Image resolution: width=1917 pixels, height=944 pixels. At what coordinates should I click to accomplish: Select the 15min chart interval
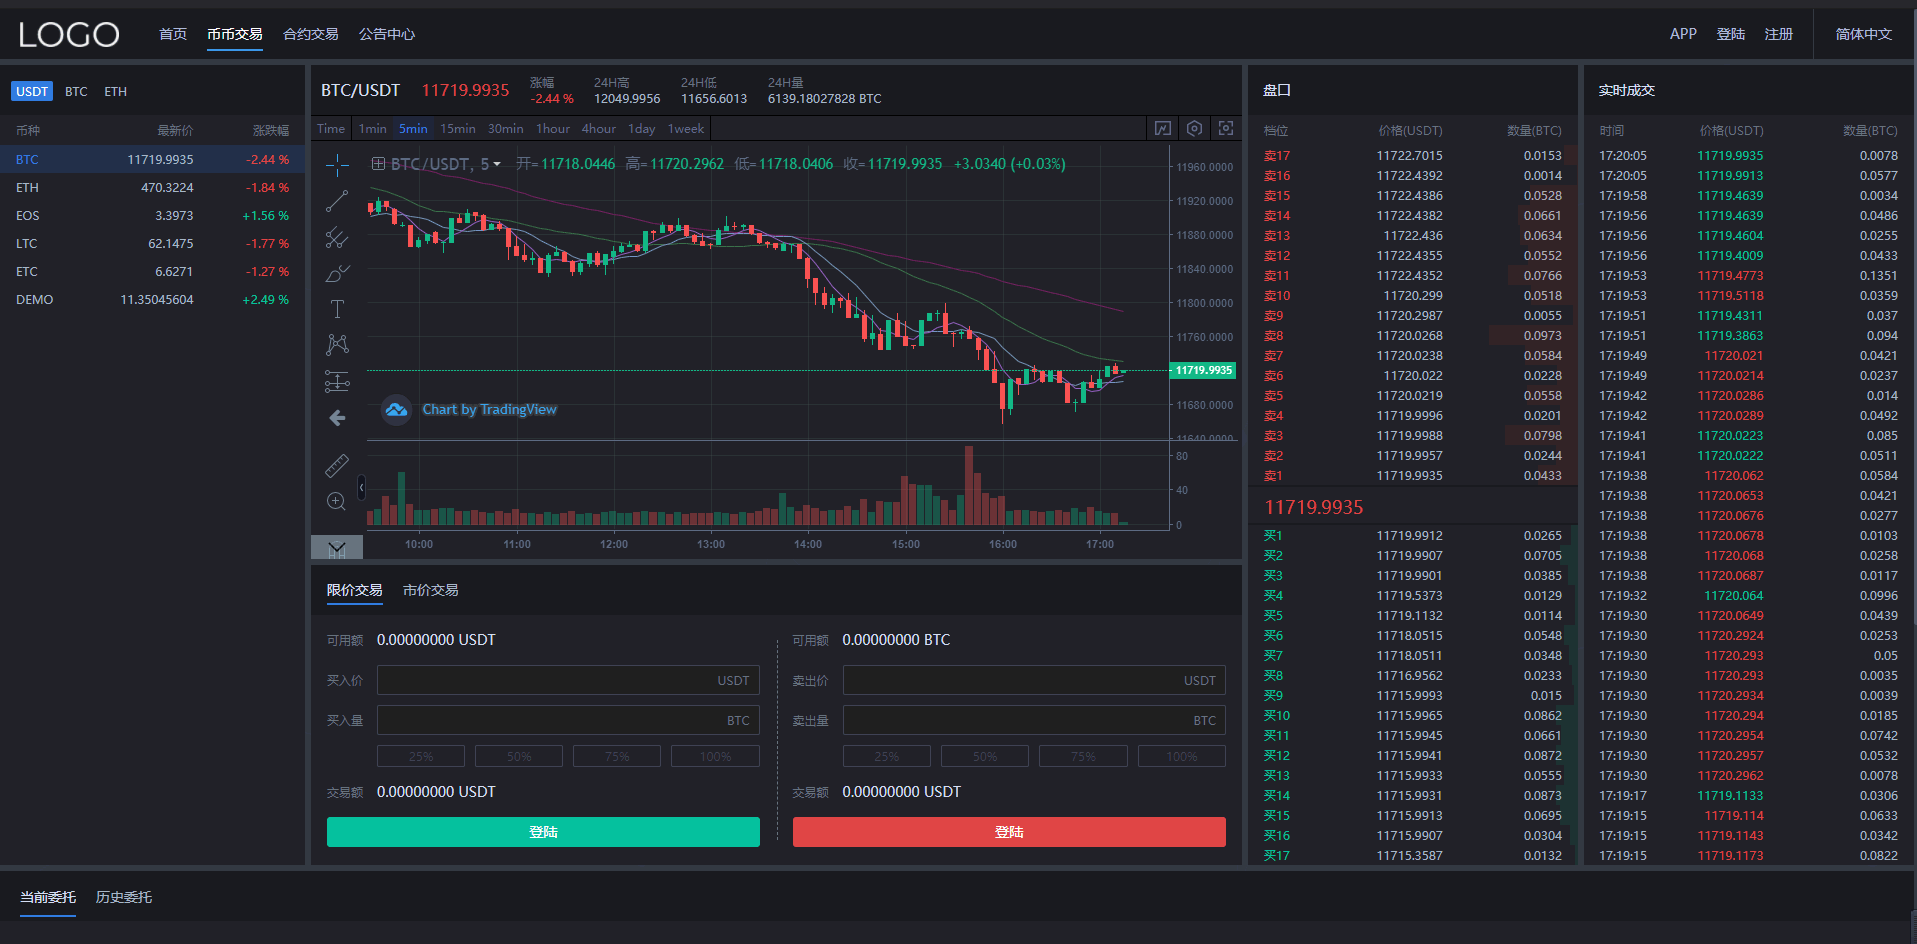[x=457, y=129]
